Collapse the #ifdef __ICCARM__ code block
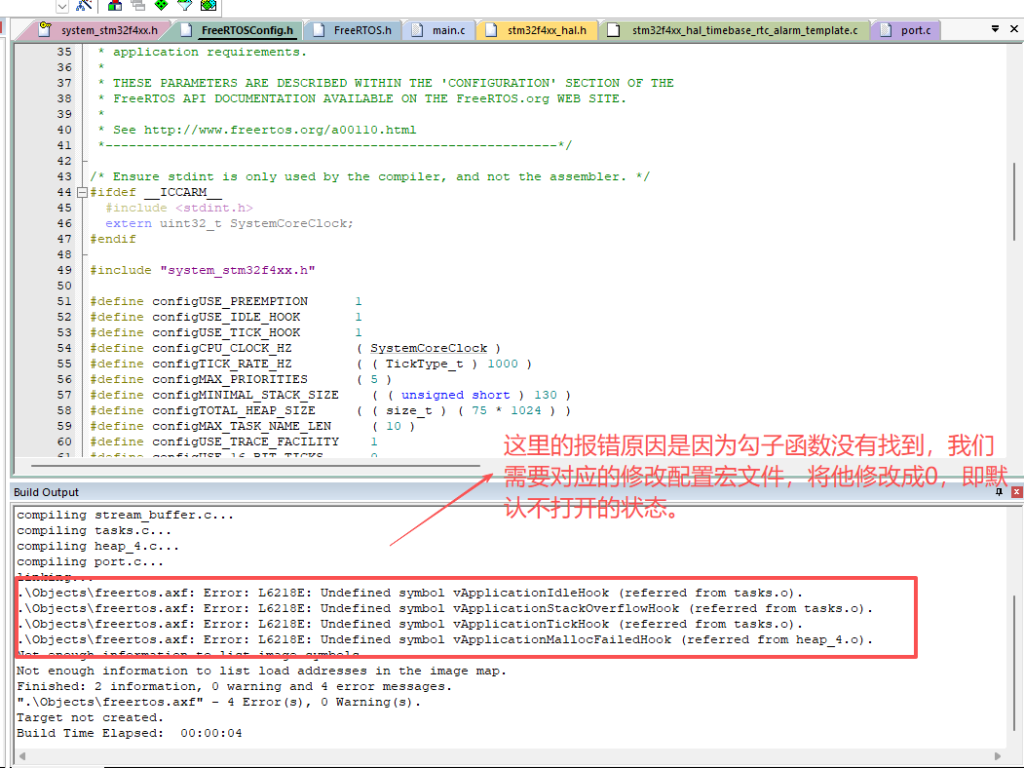This screenshot has width=1024, height=768. coord(83,192)
